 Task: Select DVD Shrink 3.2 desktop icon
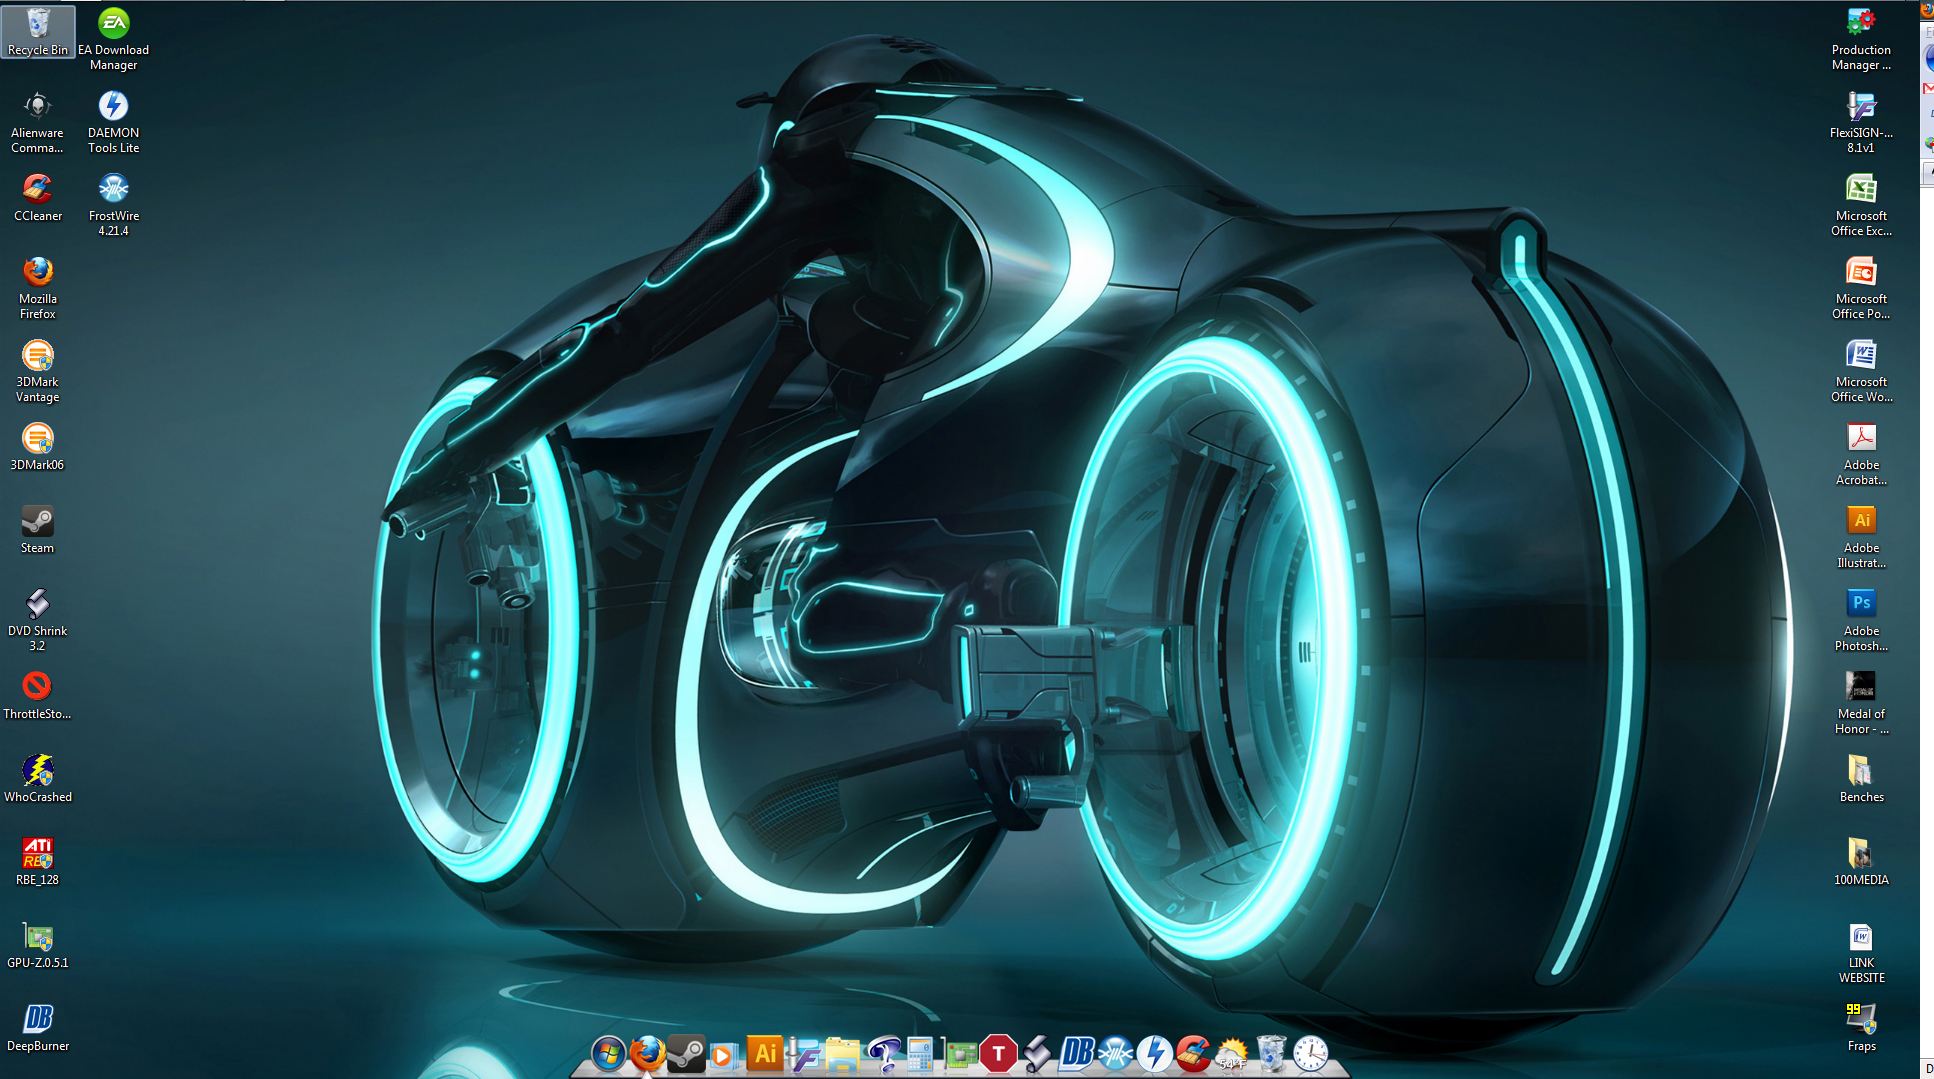(x=37, y=620)
